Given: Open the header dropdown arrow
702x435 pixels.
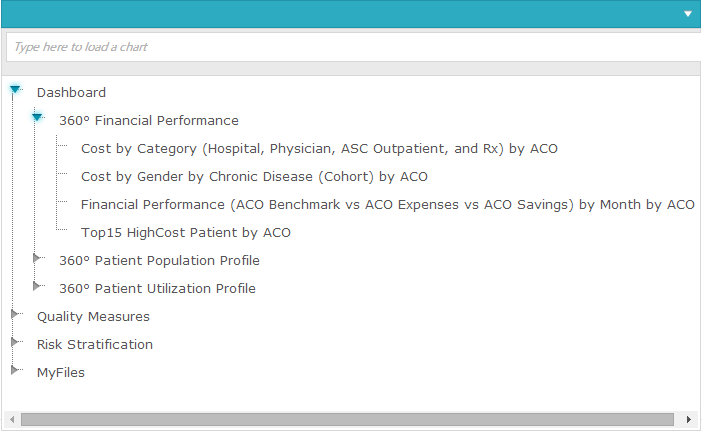Looking at the screenshot, I should pos(688,14).
